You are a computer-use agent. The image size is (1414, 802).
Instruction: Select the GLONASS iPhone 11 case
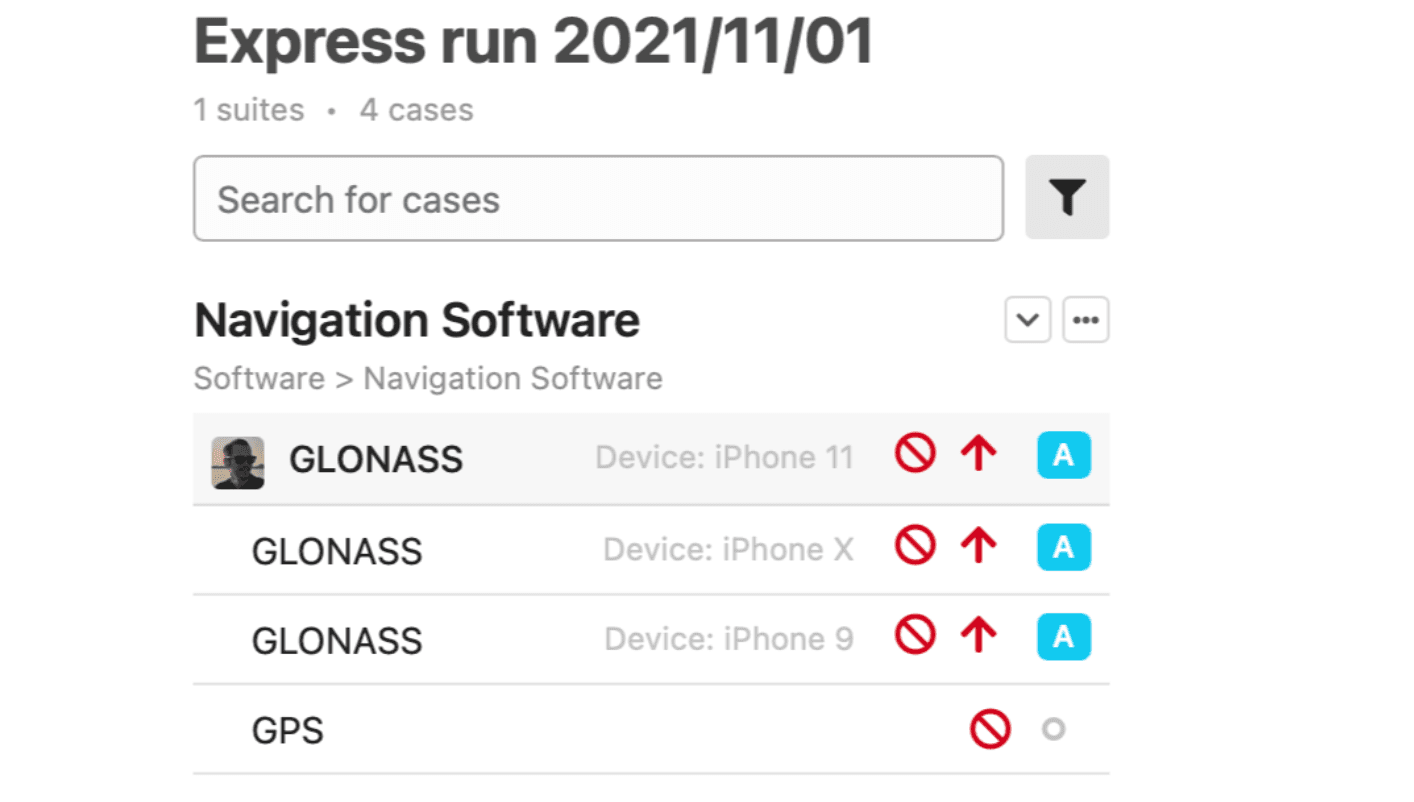(x=651, y=459)
